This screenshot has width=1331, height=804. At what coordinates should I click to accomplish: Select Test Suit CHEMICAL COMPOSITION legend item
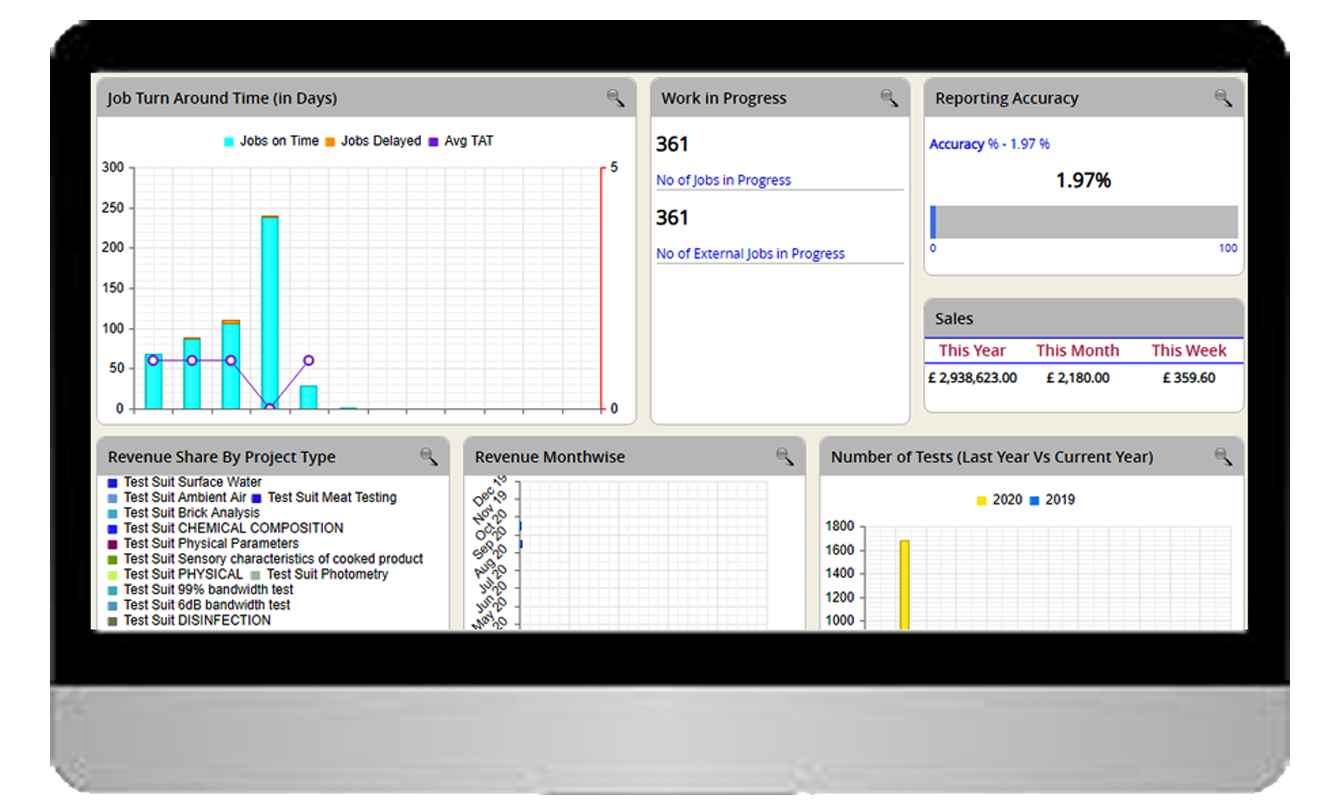click(x=226, y=528)
